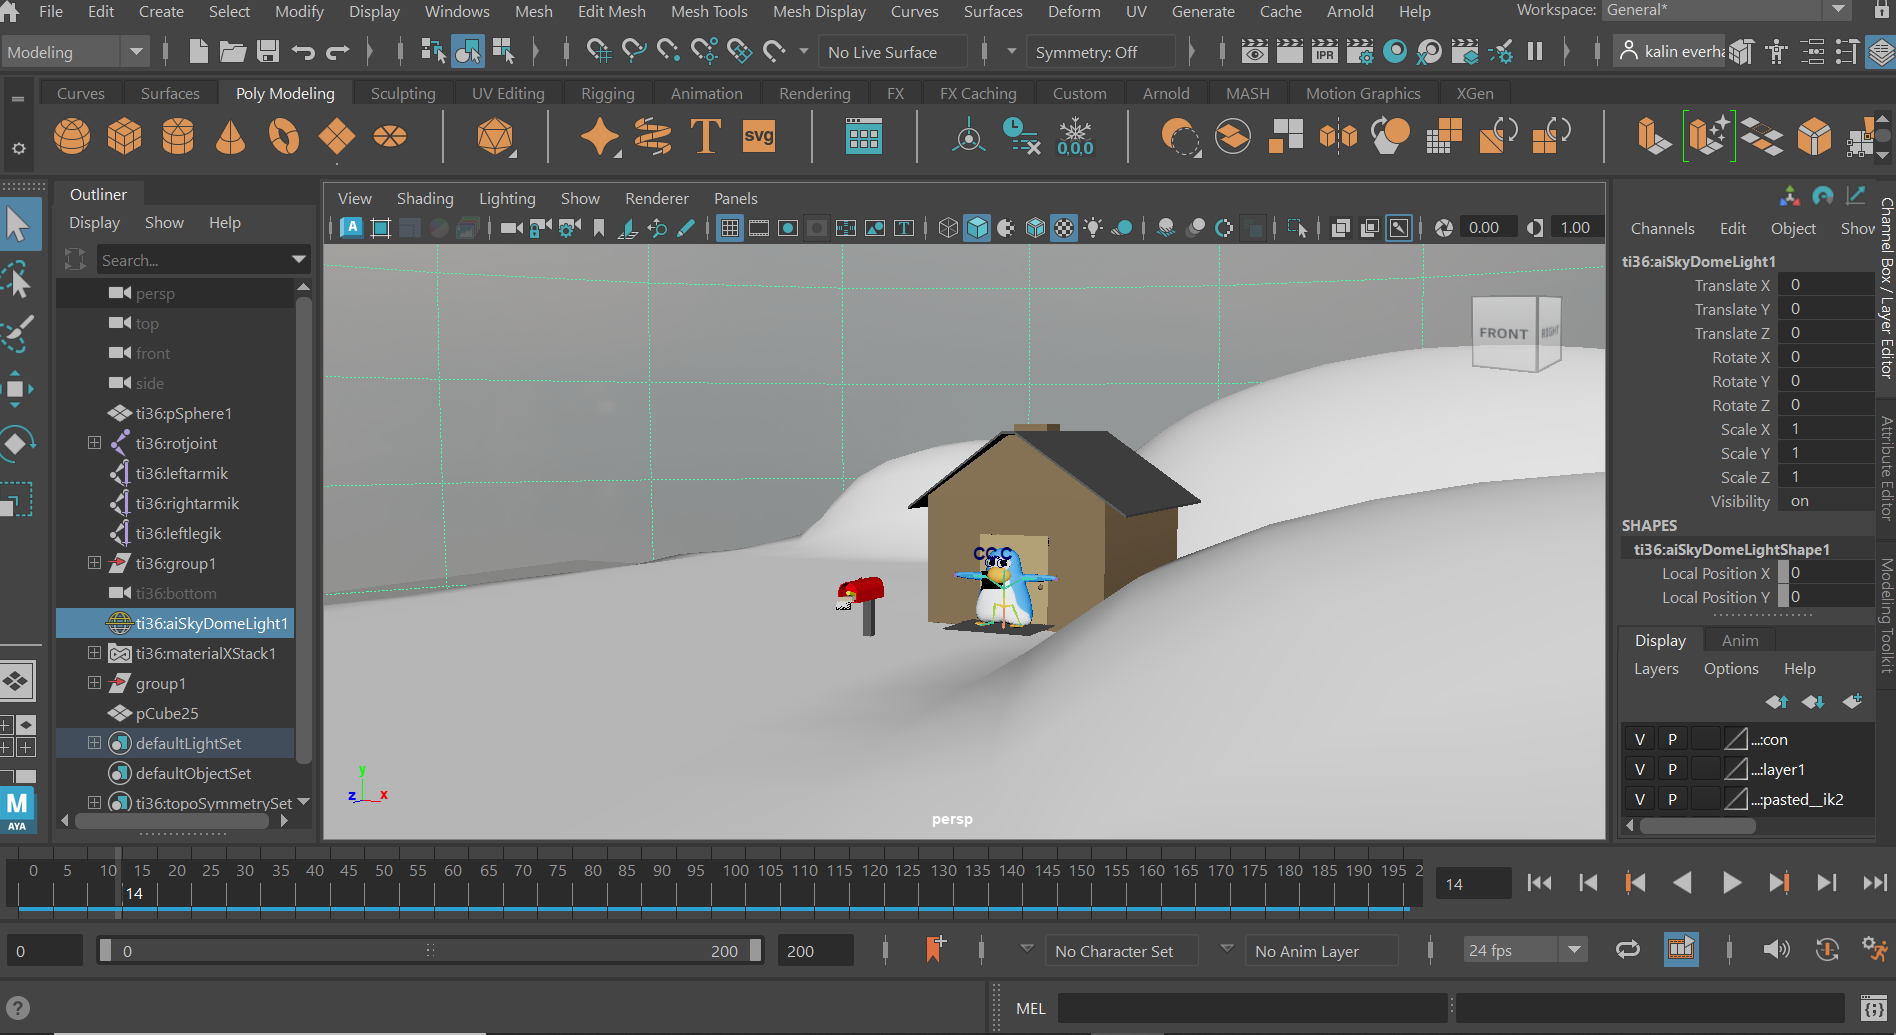1896x1035 pixels.
Task: Click the Freeze Transformations shelf icon
Action: click(1076, 136)
